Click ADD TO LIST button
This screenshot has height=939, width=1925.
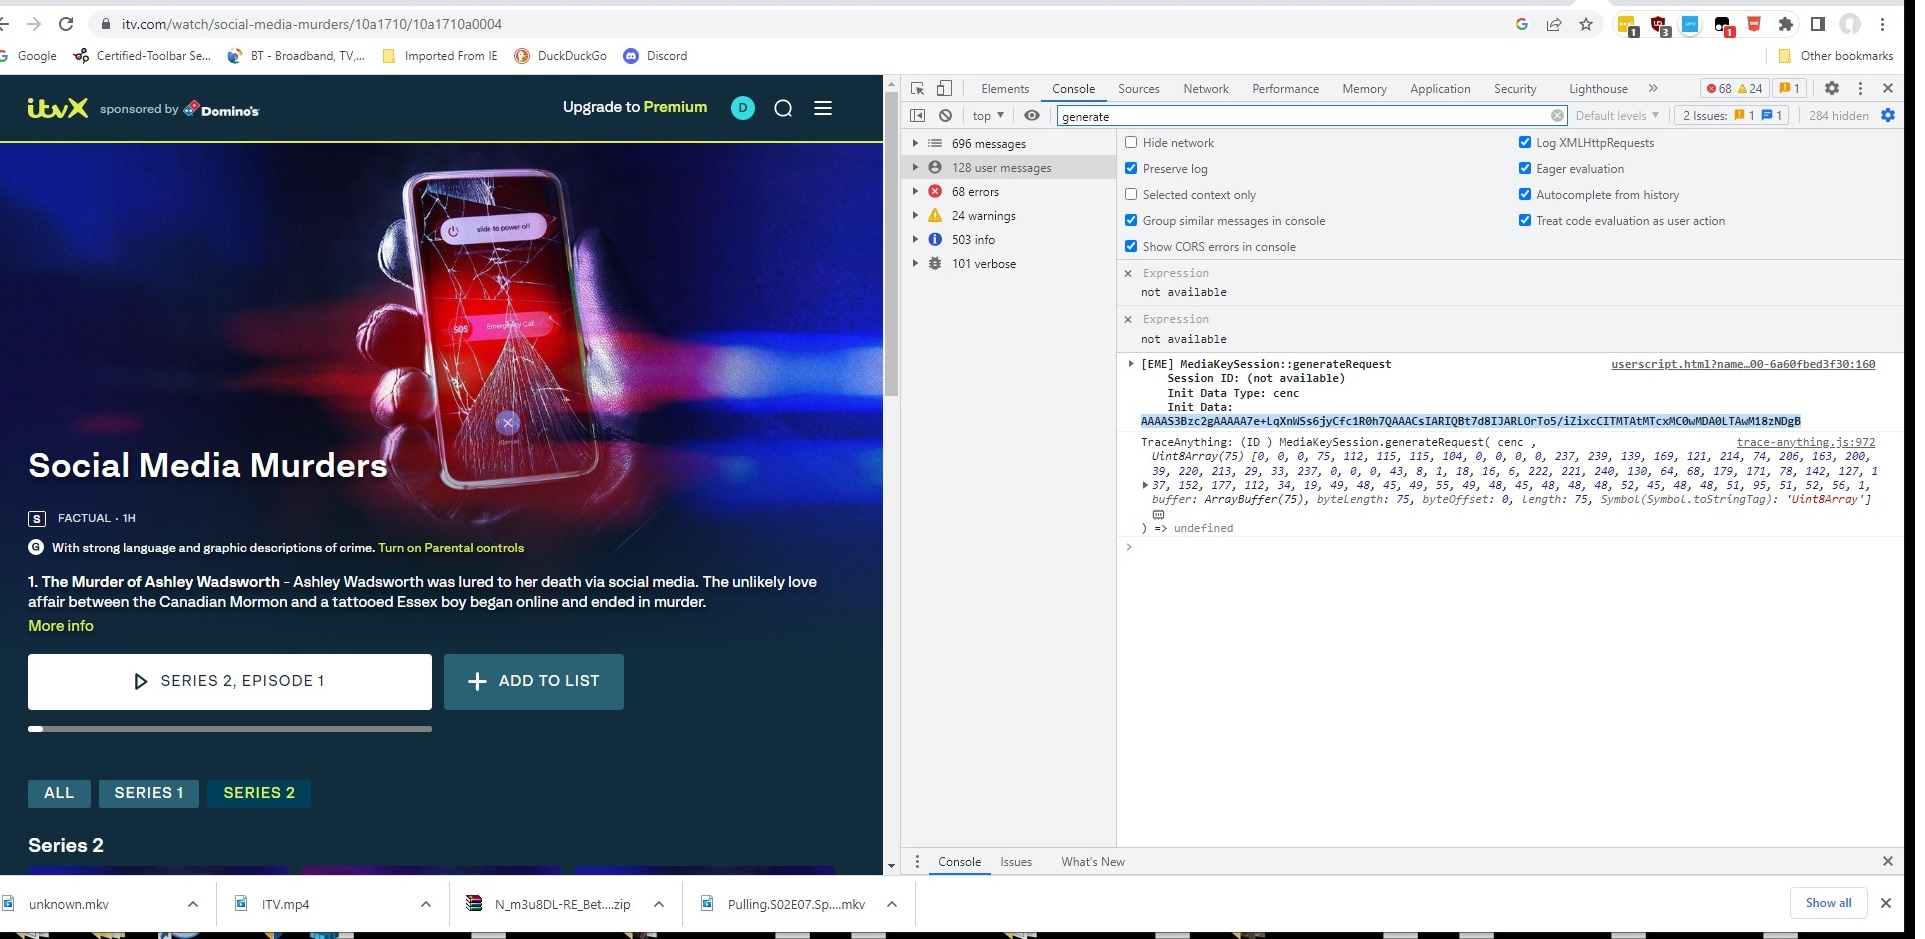tap(534, 681)
